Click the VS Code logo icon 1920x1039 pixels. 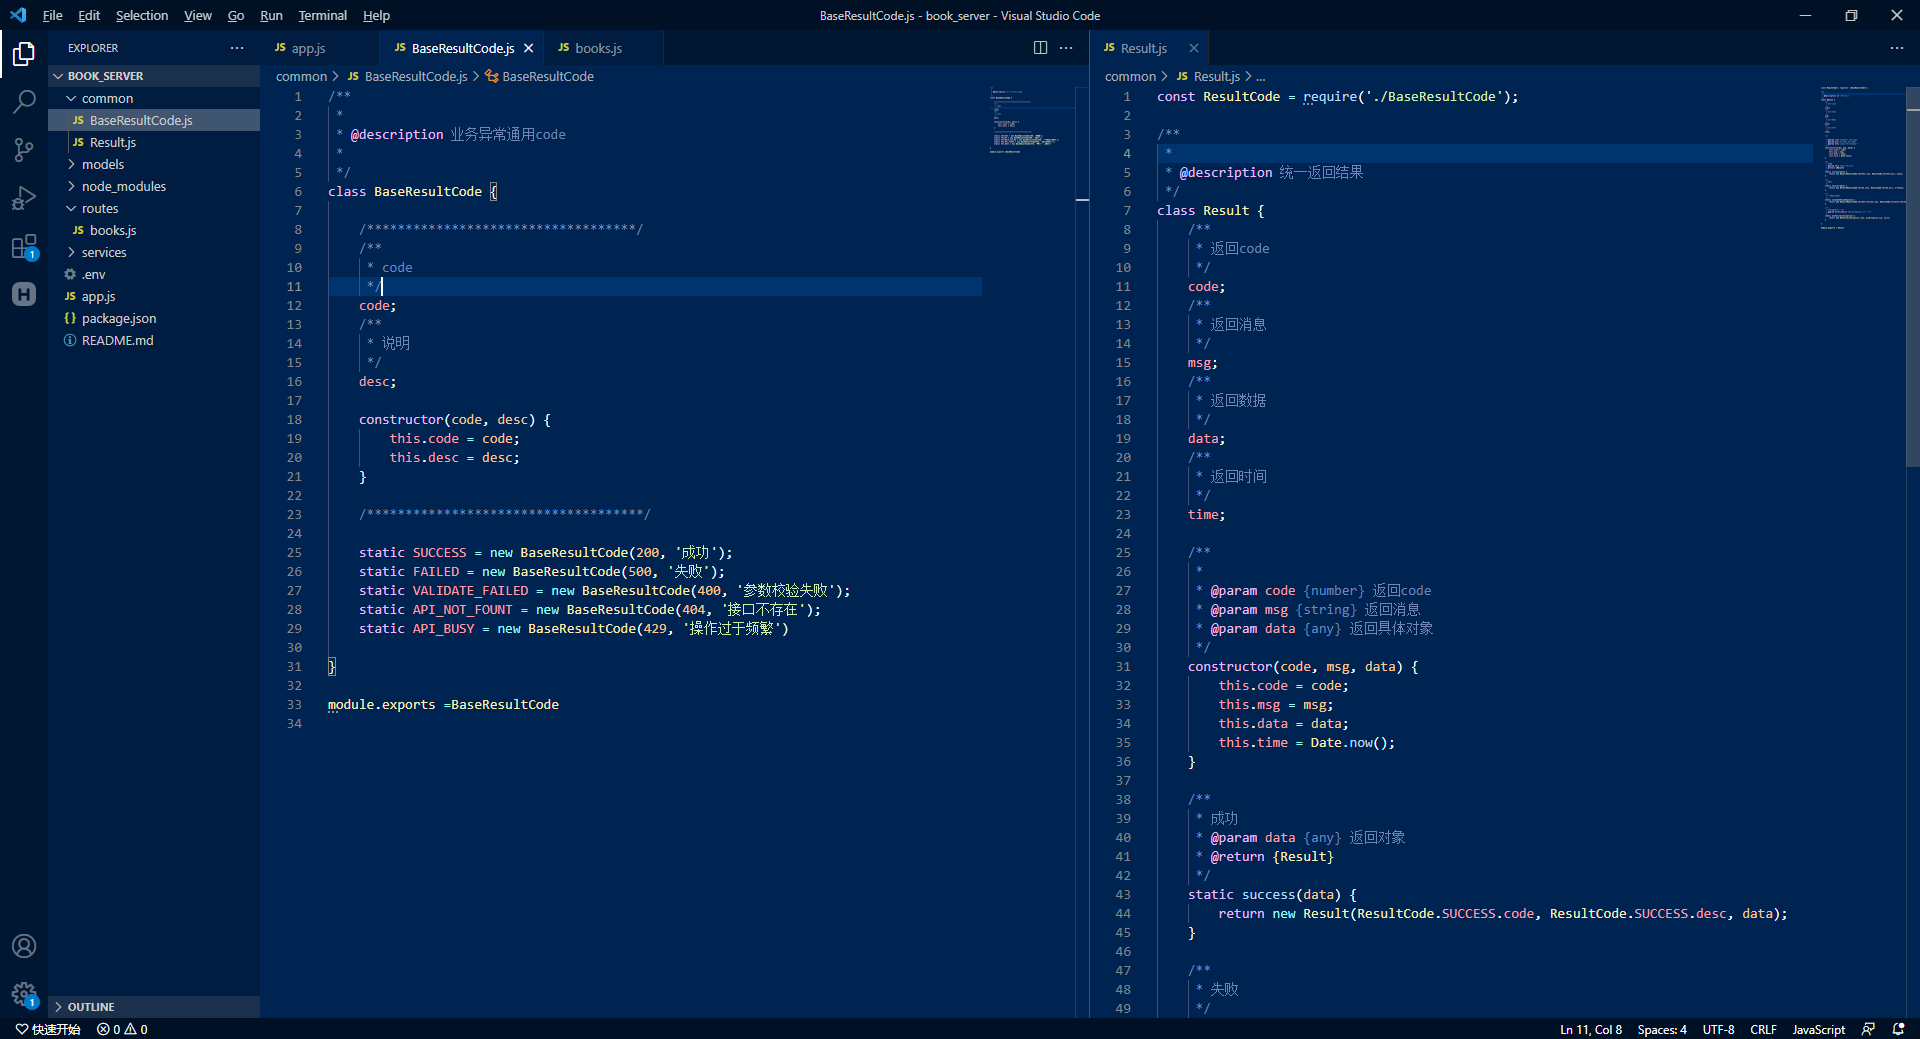coord(18,15)
